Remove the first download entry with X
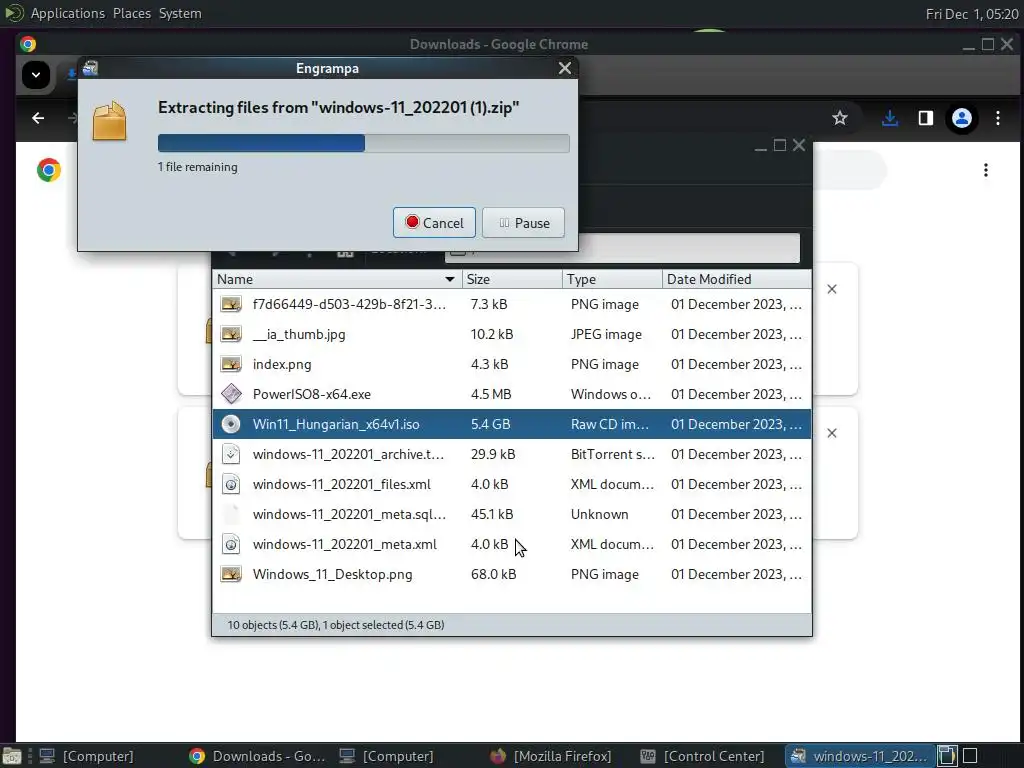This screenshot has width=1024, height=768. tap(831, 289)
